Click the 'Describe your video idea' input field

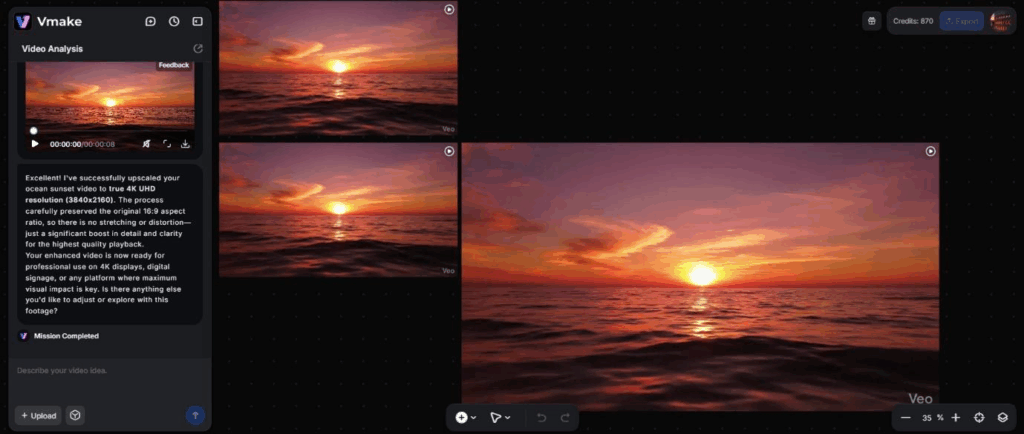click(105, 371)
